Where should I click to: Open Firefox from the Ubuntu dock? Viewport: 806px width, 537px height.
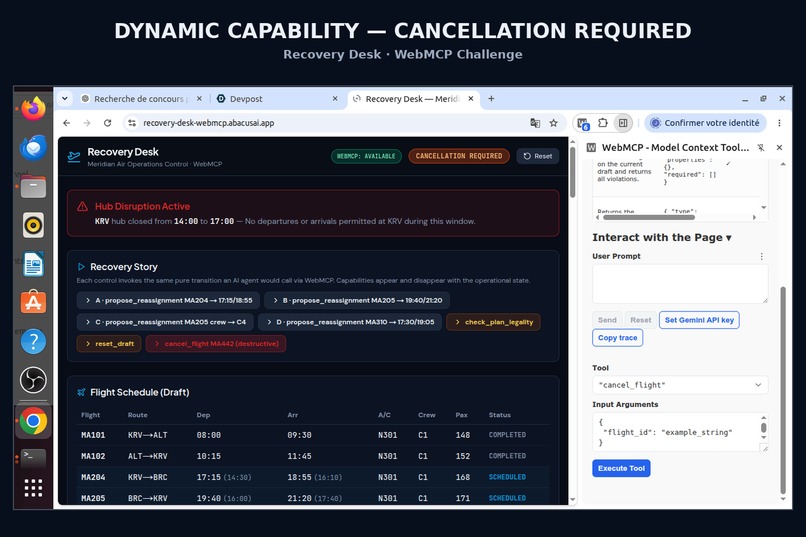pyautogui.click(x=33, y=108)
